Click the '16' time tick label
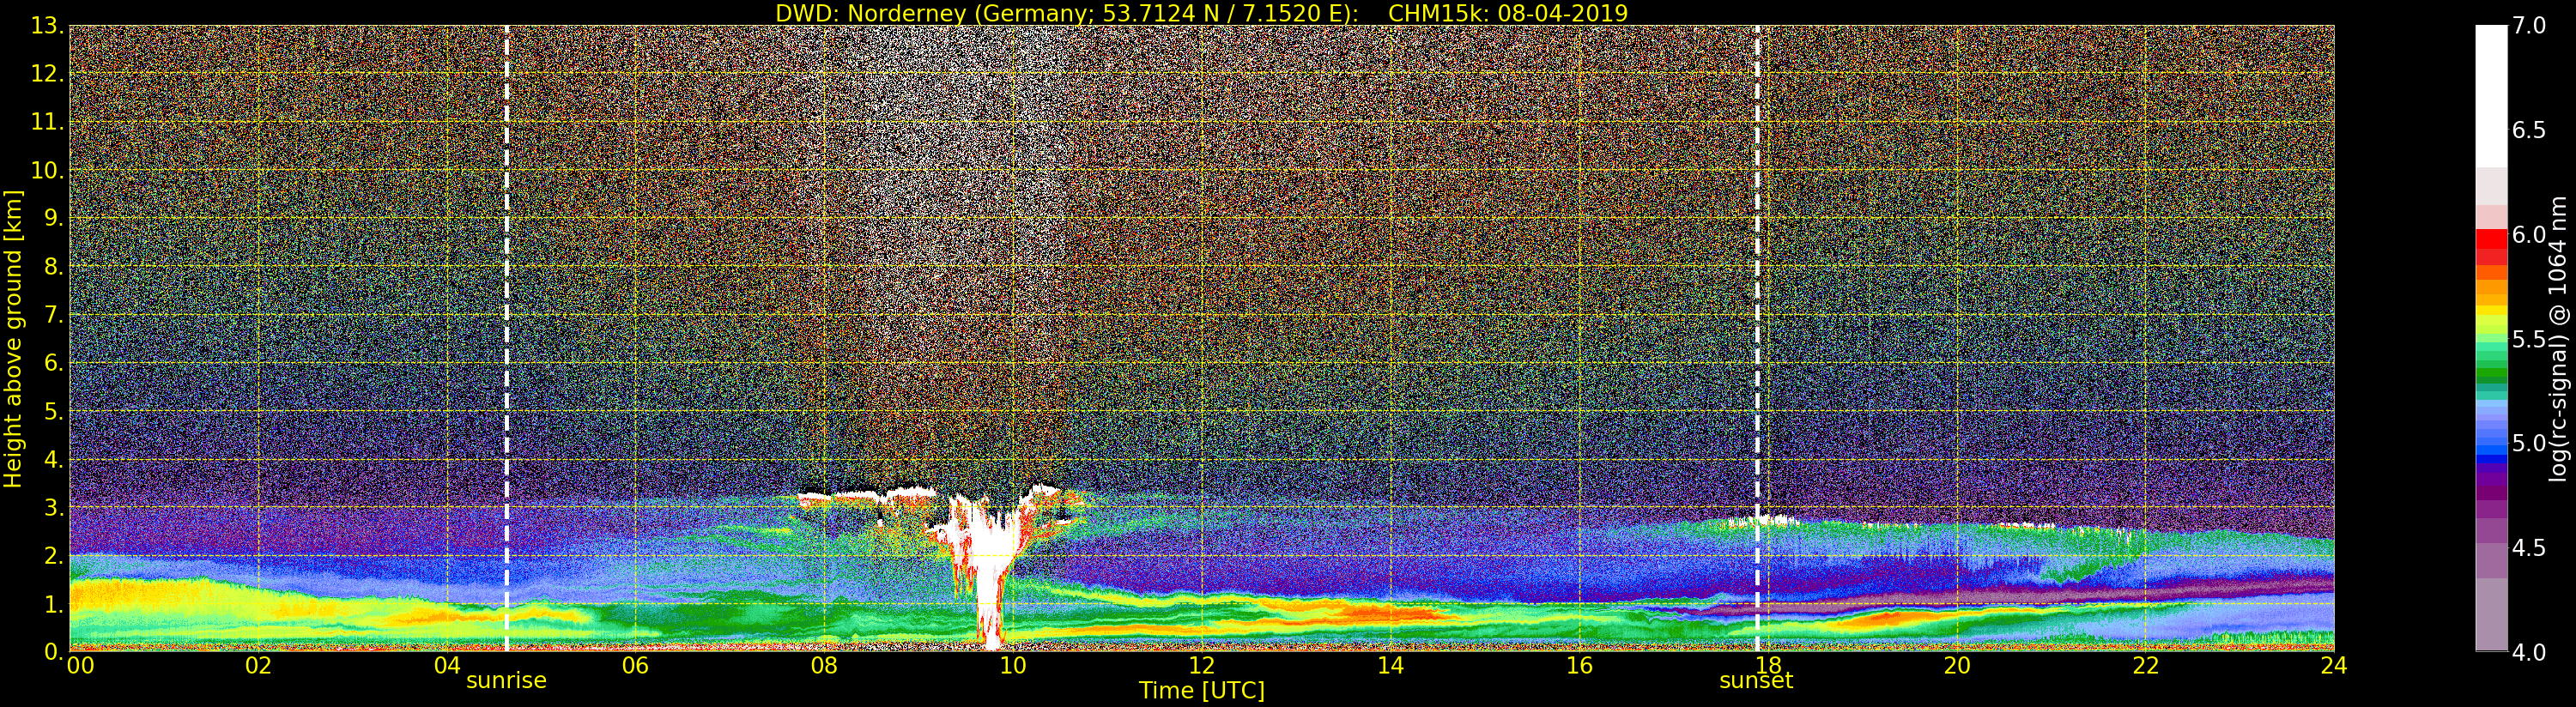Viewport: 2576px width, 707px height. pyautogui.click(x=1579, y=666)
